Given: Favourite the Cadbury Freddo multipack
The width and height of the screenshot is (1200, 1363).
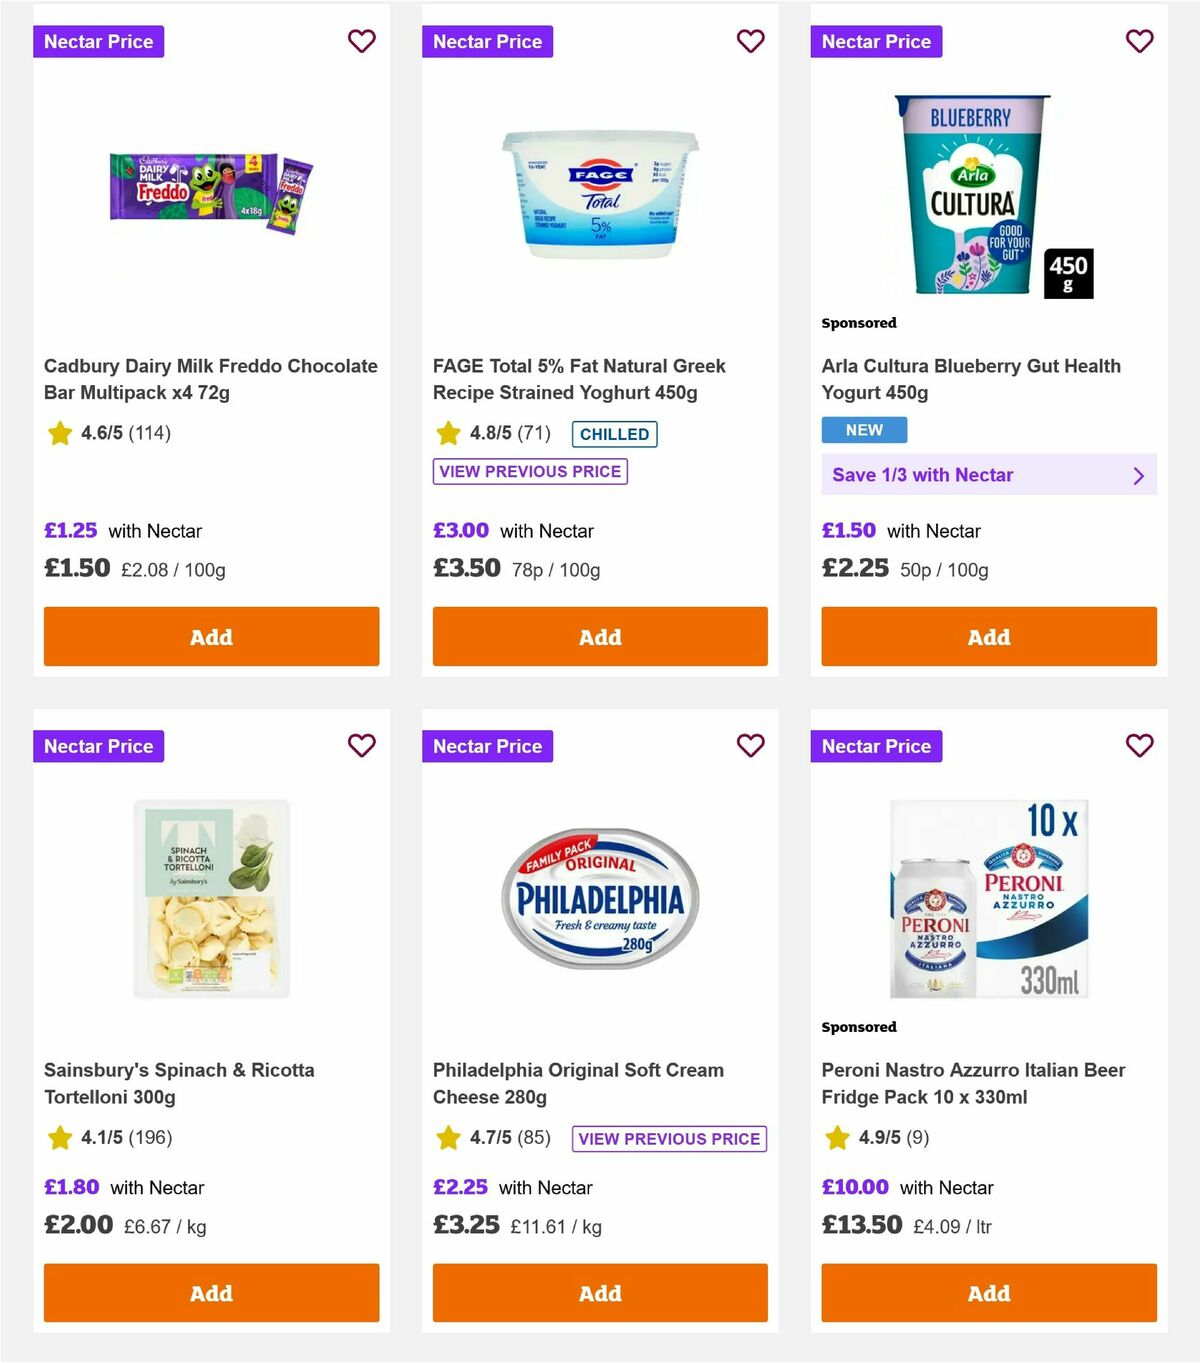Looking at the screenshot, I should point(361,41).
